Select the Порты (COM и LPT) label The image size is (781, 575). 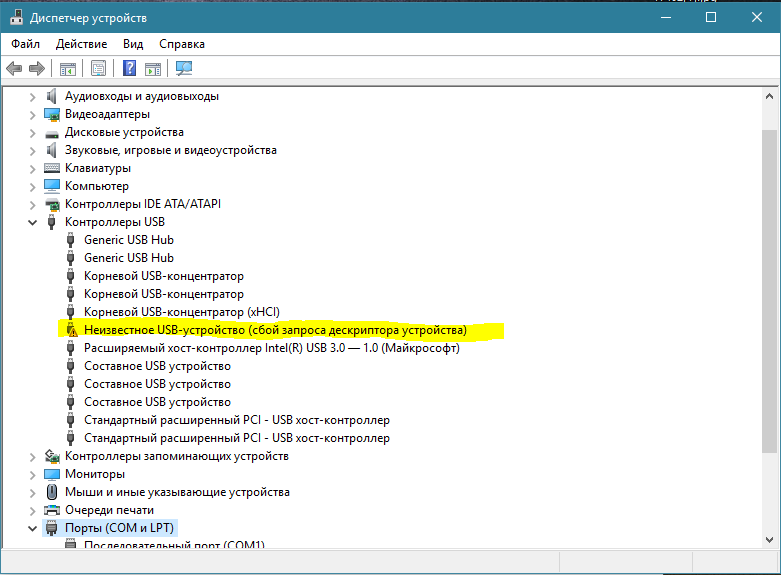pyautogui.click(x=119, y=528)
